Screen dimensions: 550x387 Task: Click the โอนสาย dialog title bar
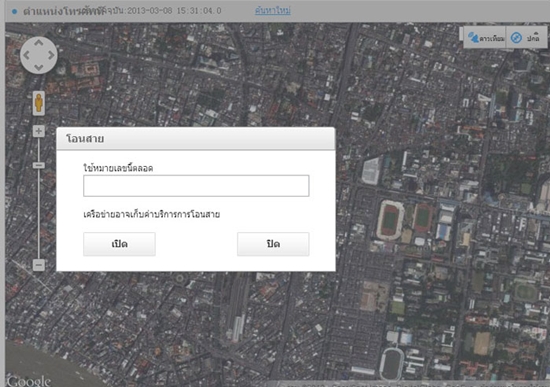tap(196, 139)
